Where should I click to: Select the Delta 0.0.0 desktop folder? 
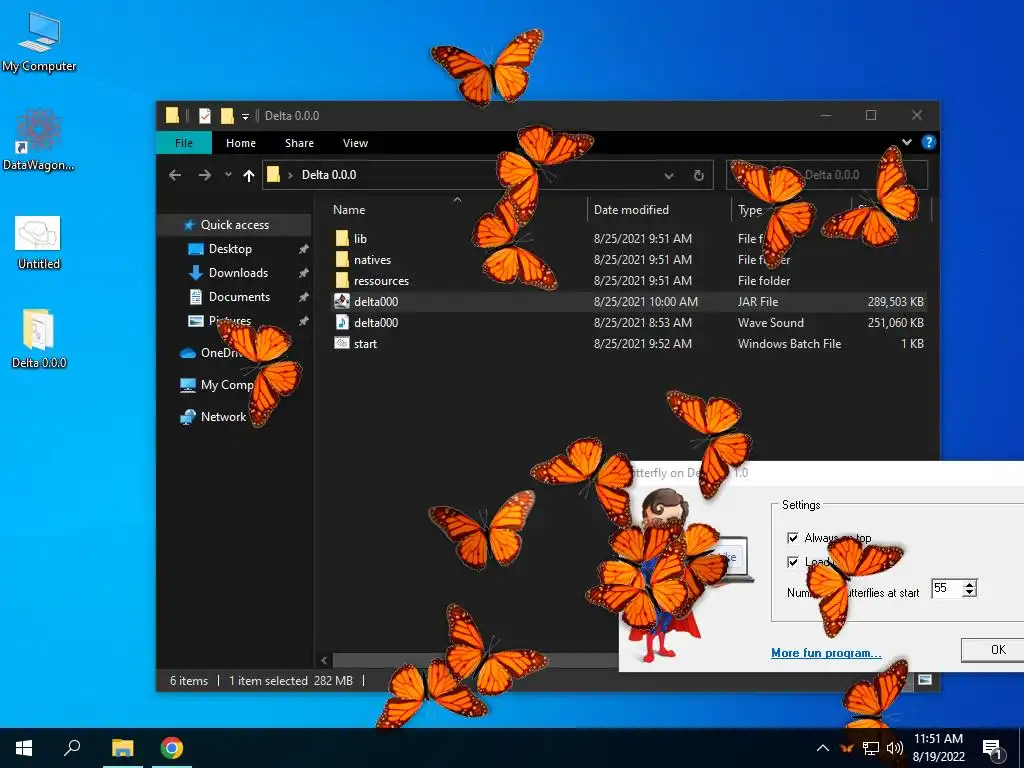(39, 340)
